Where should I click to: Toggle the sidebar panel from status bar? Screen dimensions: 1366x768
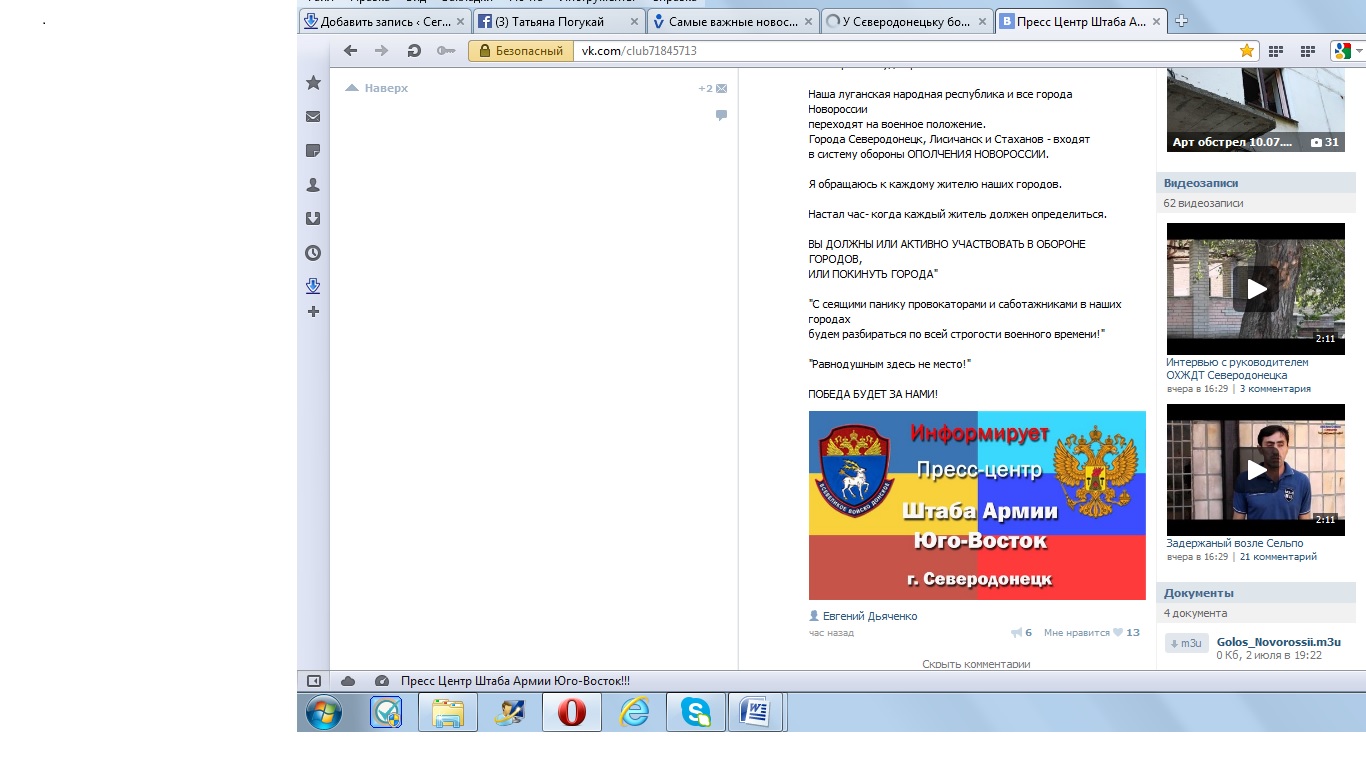(x=313, y=681)
